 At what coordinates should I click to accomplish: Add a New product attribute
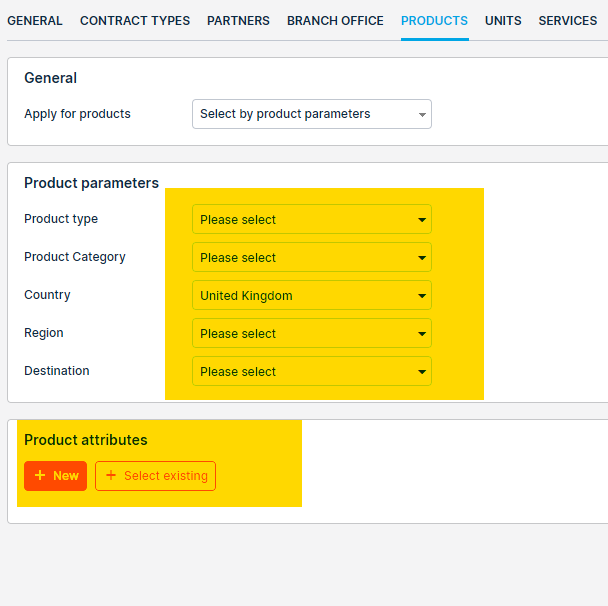(x=55, y=476)
